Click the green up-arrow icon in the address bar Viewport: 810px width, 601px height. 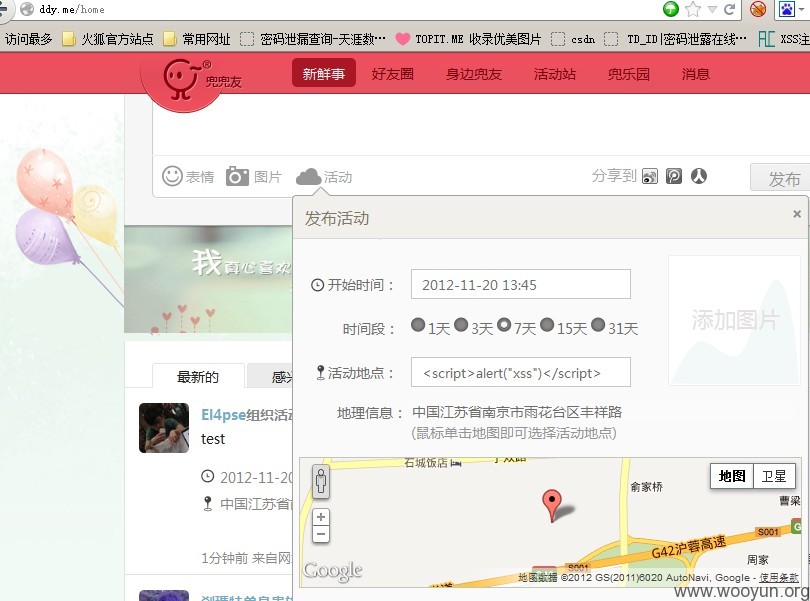(671, 9)
